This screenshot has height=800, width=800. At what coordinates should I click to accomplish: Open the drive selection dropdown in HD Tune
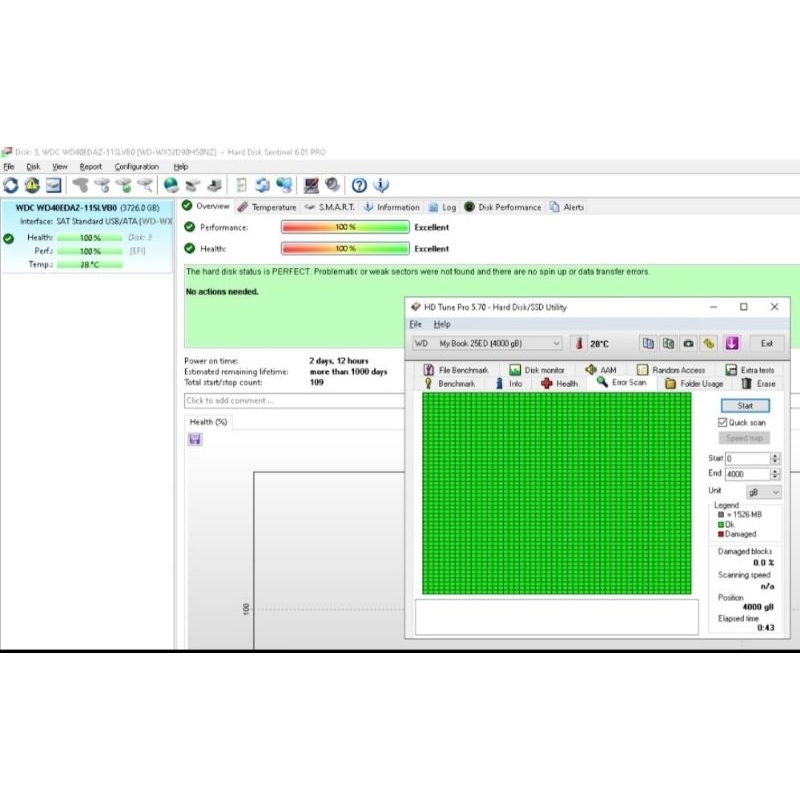pos(487,343)
